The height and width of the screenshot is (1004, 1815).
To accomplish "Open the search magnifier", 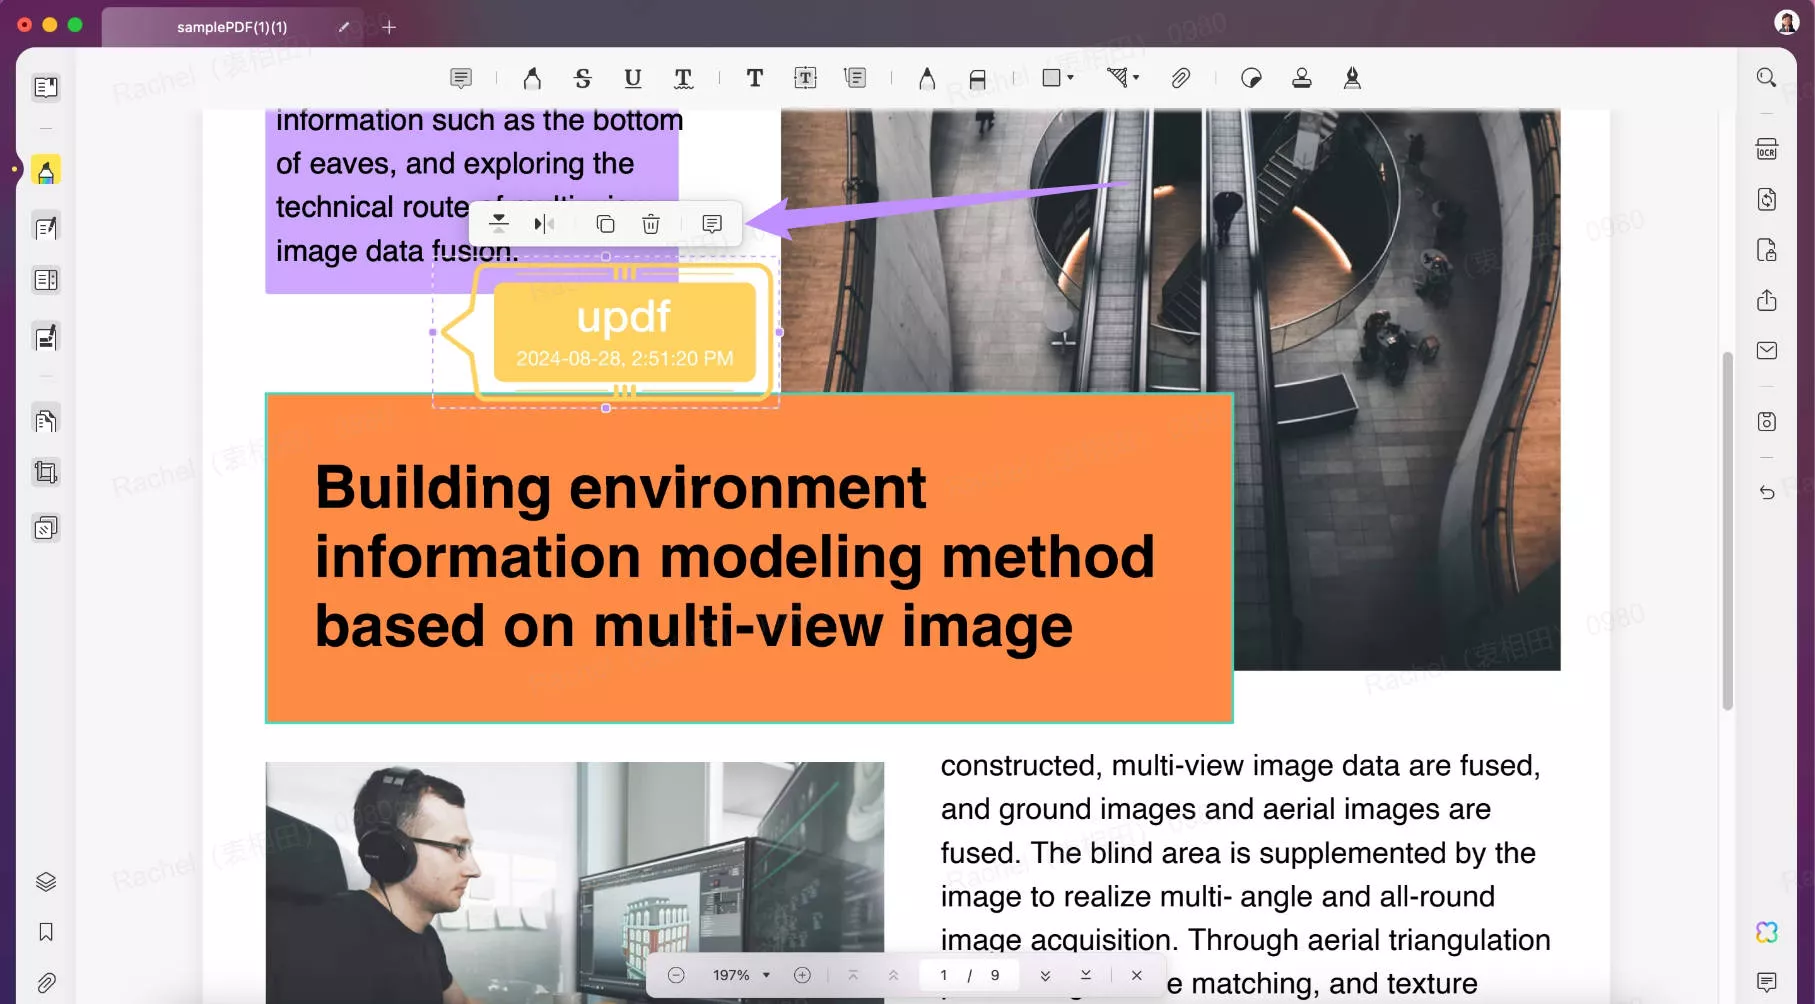I will (1767, 78).
